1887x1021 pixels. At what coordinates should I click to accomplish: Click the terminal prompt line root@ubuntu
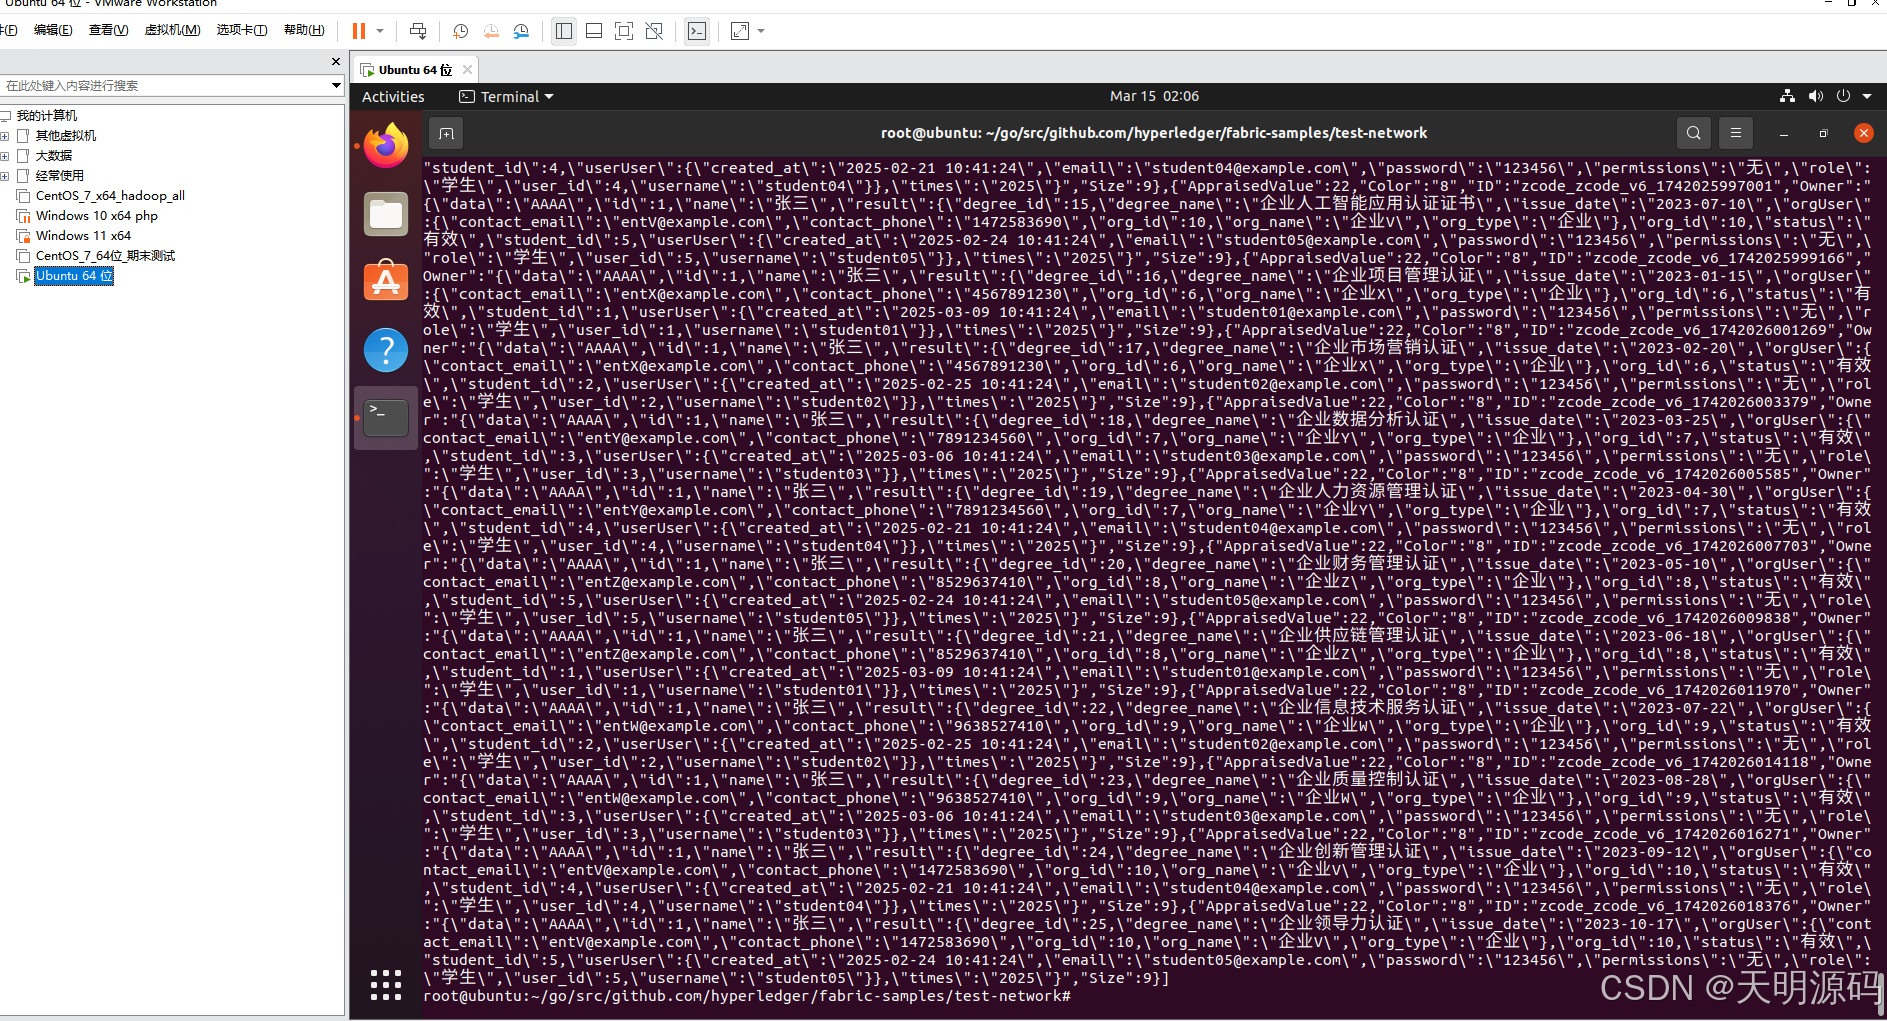point(746,996)
